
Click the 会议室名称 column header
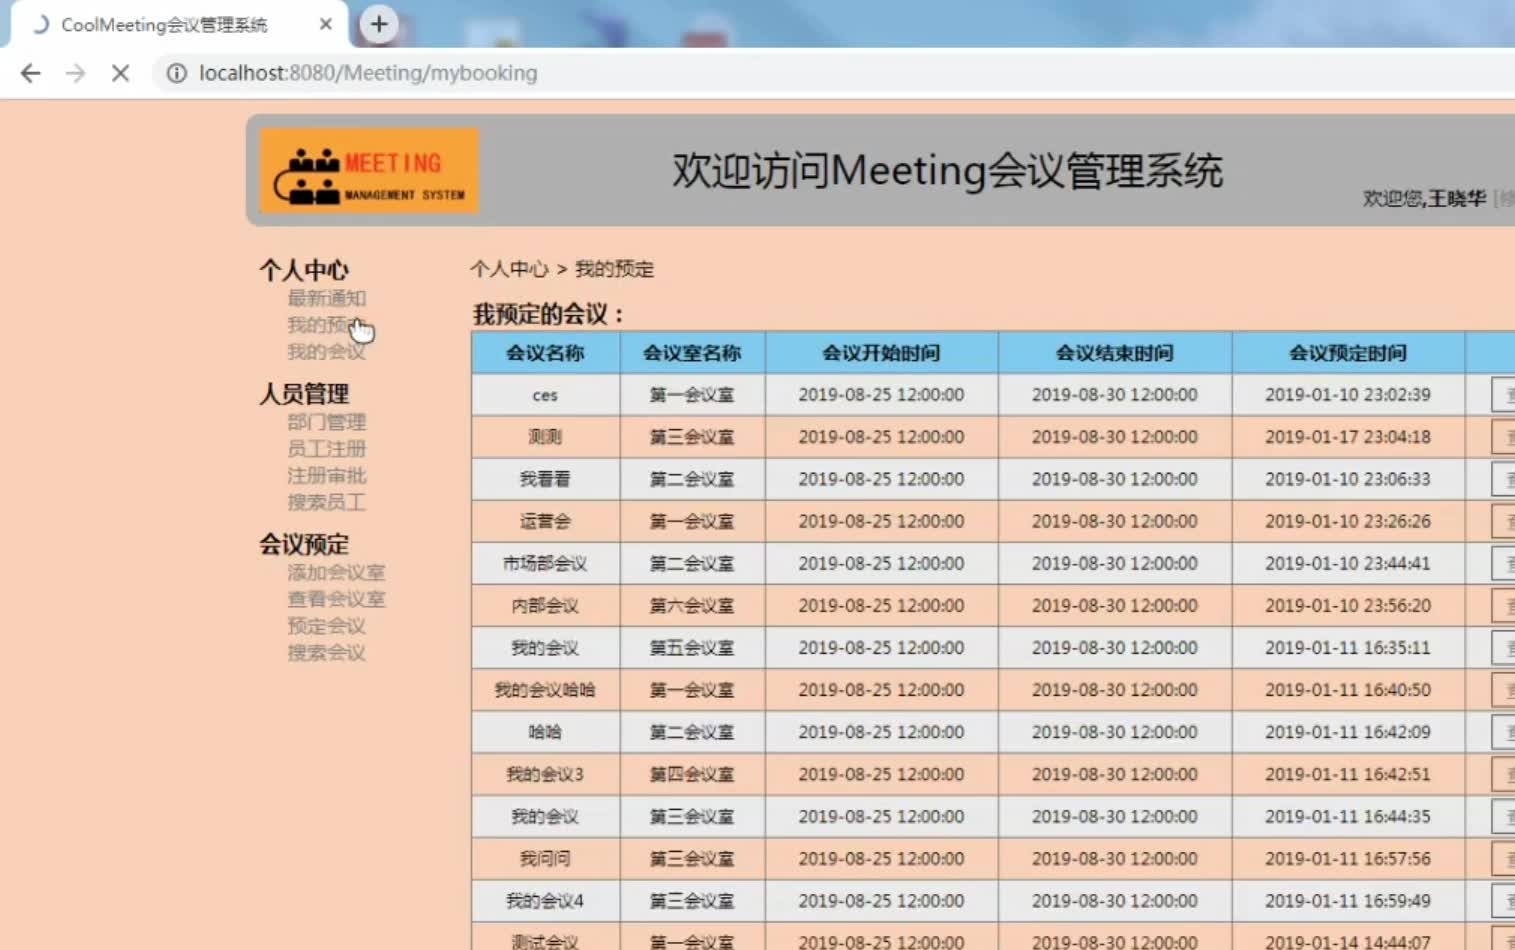point(692,353)
